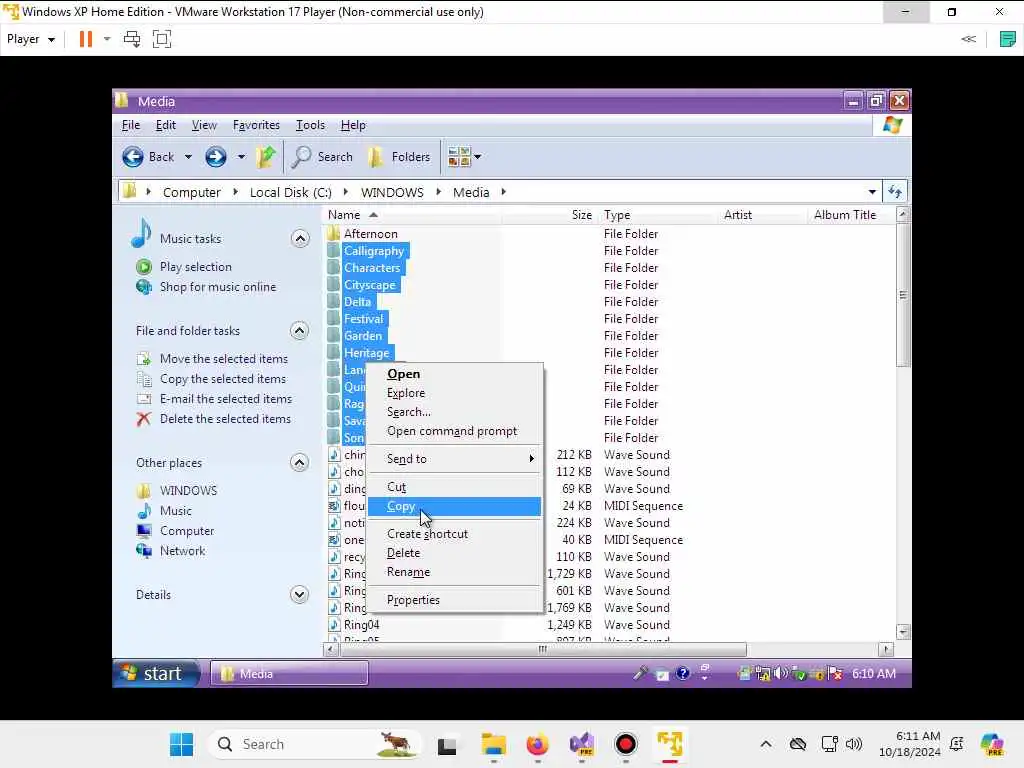Expand the Details panel
Viewport: 1024px width, 768px height.
299,595
